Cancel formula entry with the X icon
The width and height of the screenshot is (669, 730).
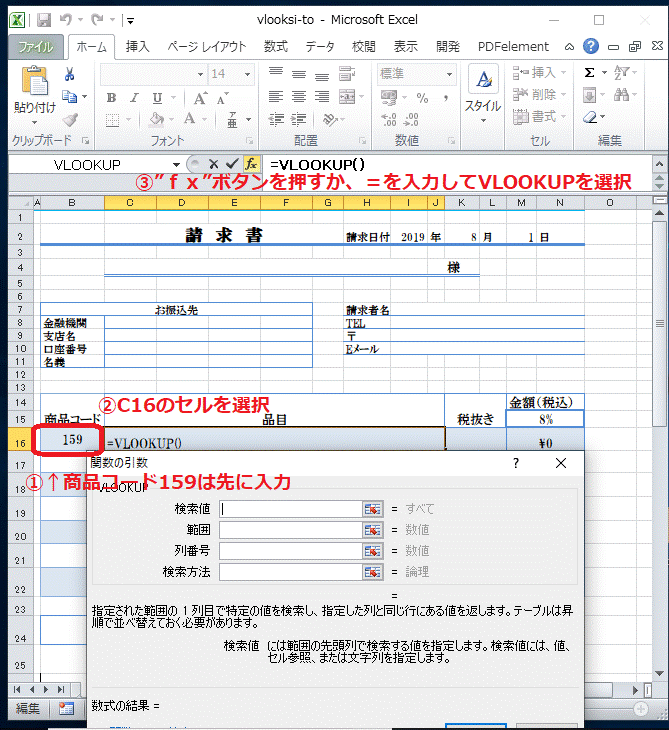coord(214,164)
